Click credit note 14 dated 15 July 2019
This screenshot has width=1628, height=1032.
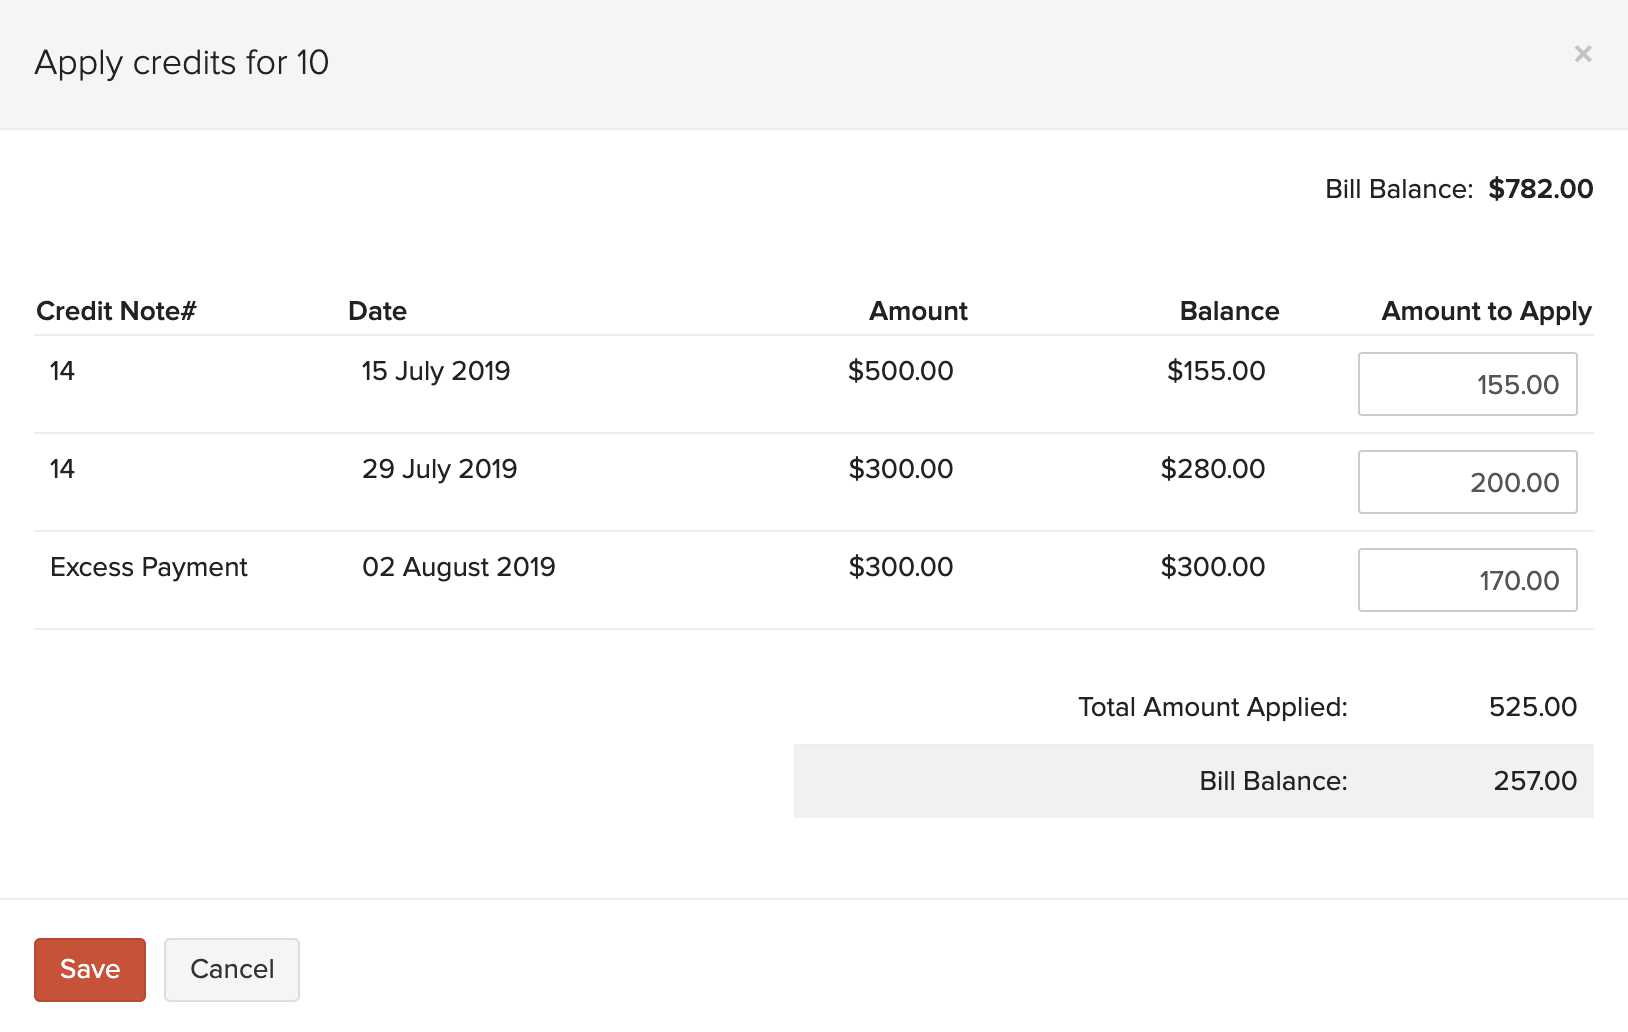(x=62, y=370)
